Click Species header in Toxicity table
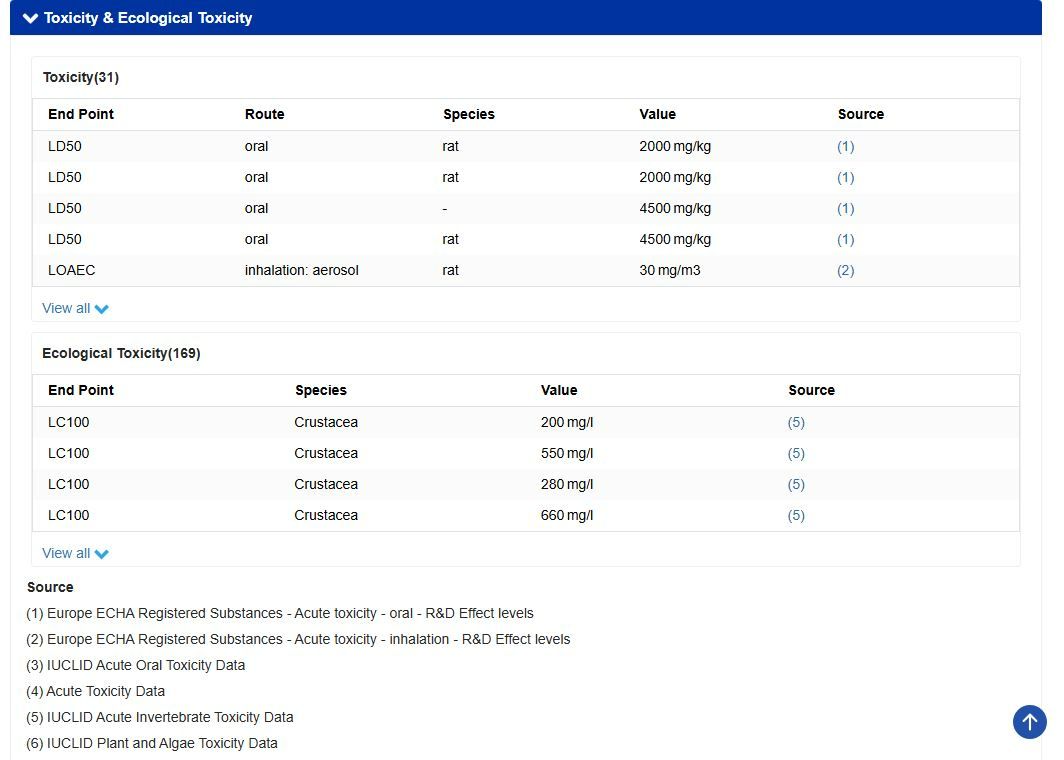This screenshot has height=760, width=1064. pos(469,114)
